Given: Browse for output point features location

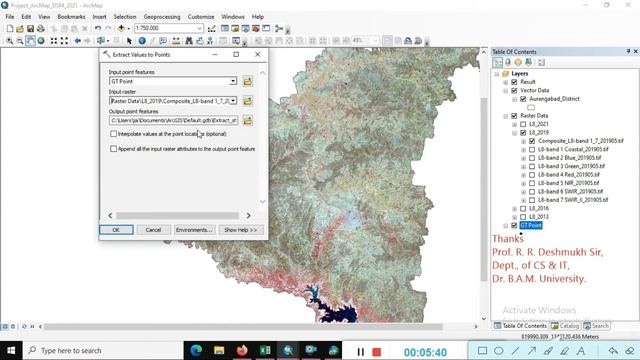Looking at the screenshot, I should tap(247, 121).
